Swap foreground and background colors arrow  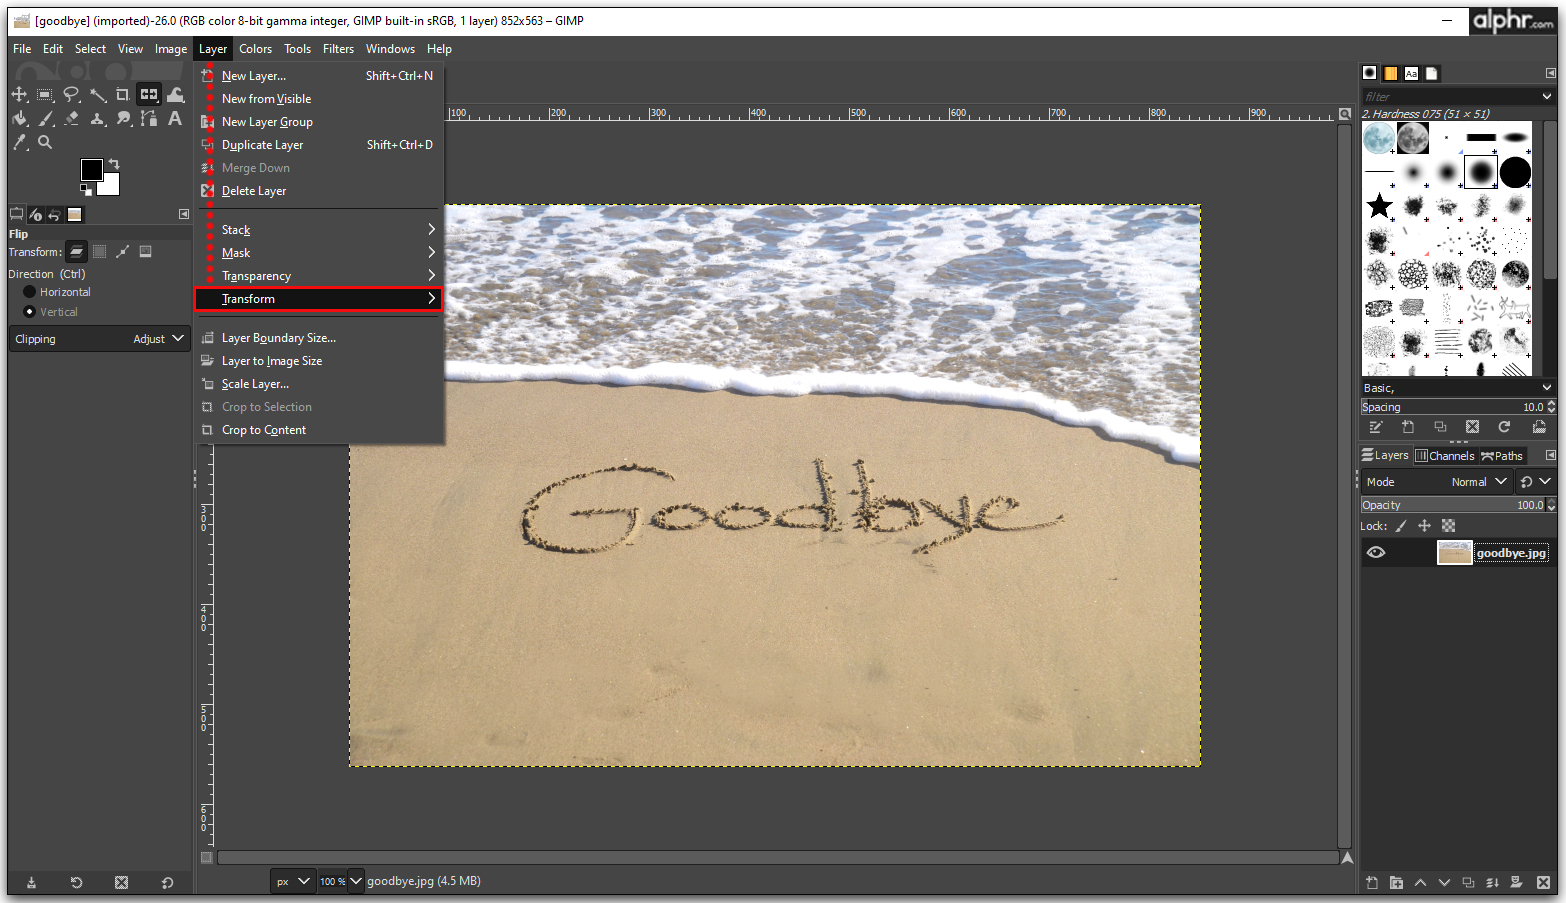coord(114,164)
